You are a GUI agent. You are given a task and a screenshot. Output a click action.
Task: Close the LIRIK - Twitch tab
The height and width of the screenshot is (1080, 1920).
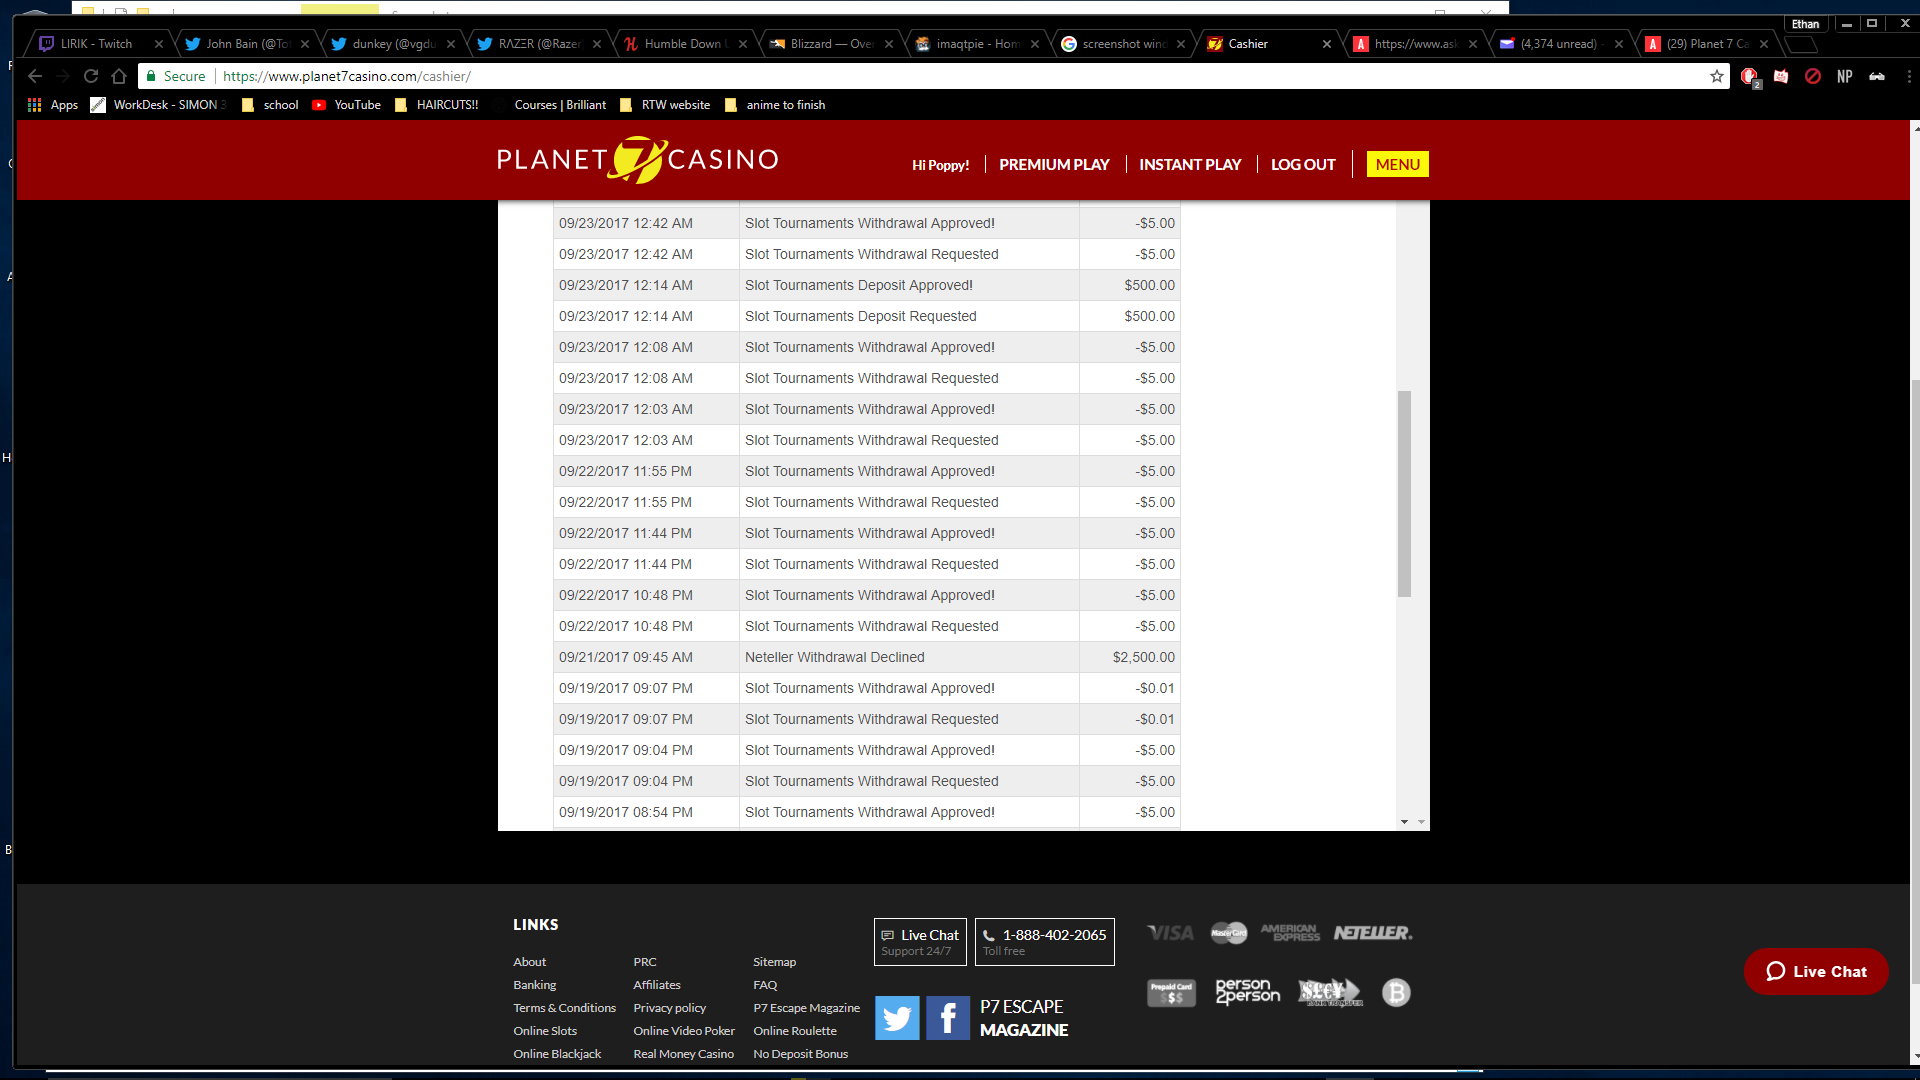[158, 44]
